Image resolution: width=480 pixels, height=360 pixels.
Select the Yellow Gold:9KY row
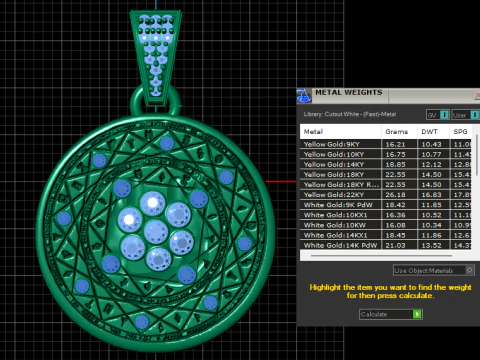(x=386, y=144)
